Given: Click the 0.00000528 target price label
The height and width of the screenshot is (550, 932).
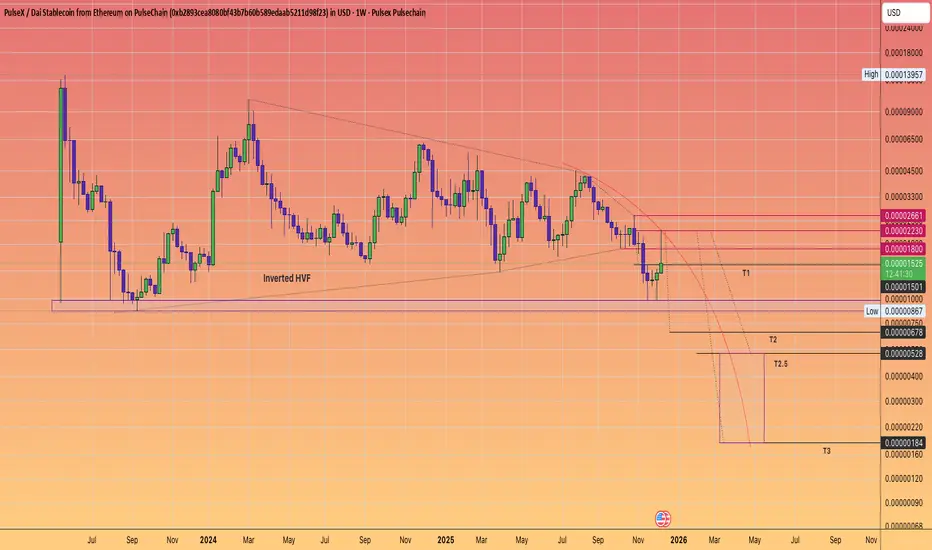Looking at the screenshot, I should [x=903, y=354].
